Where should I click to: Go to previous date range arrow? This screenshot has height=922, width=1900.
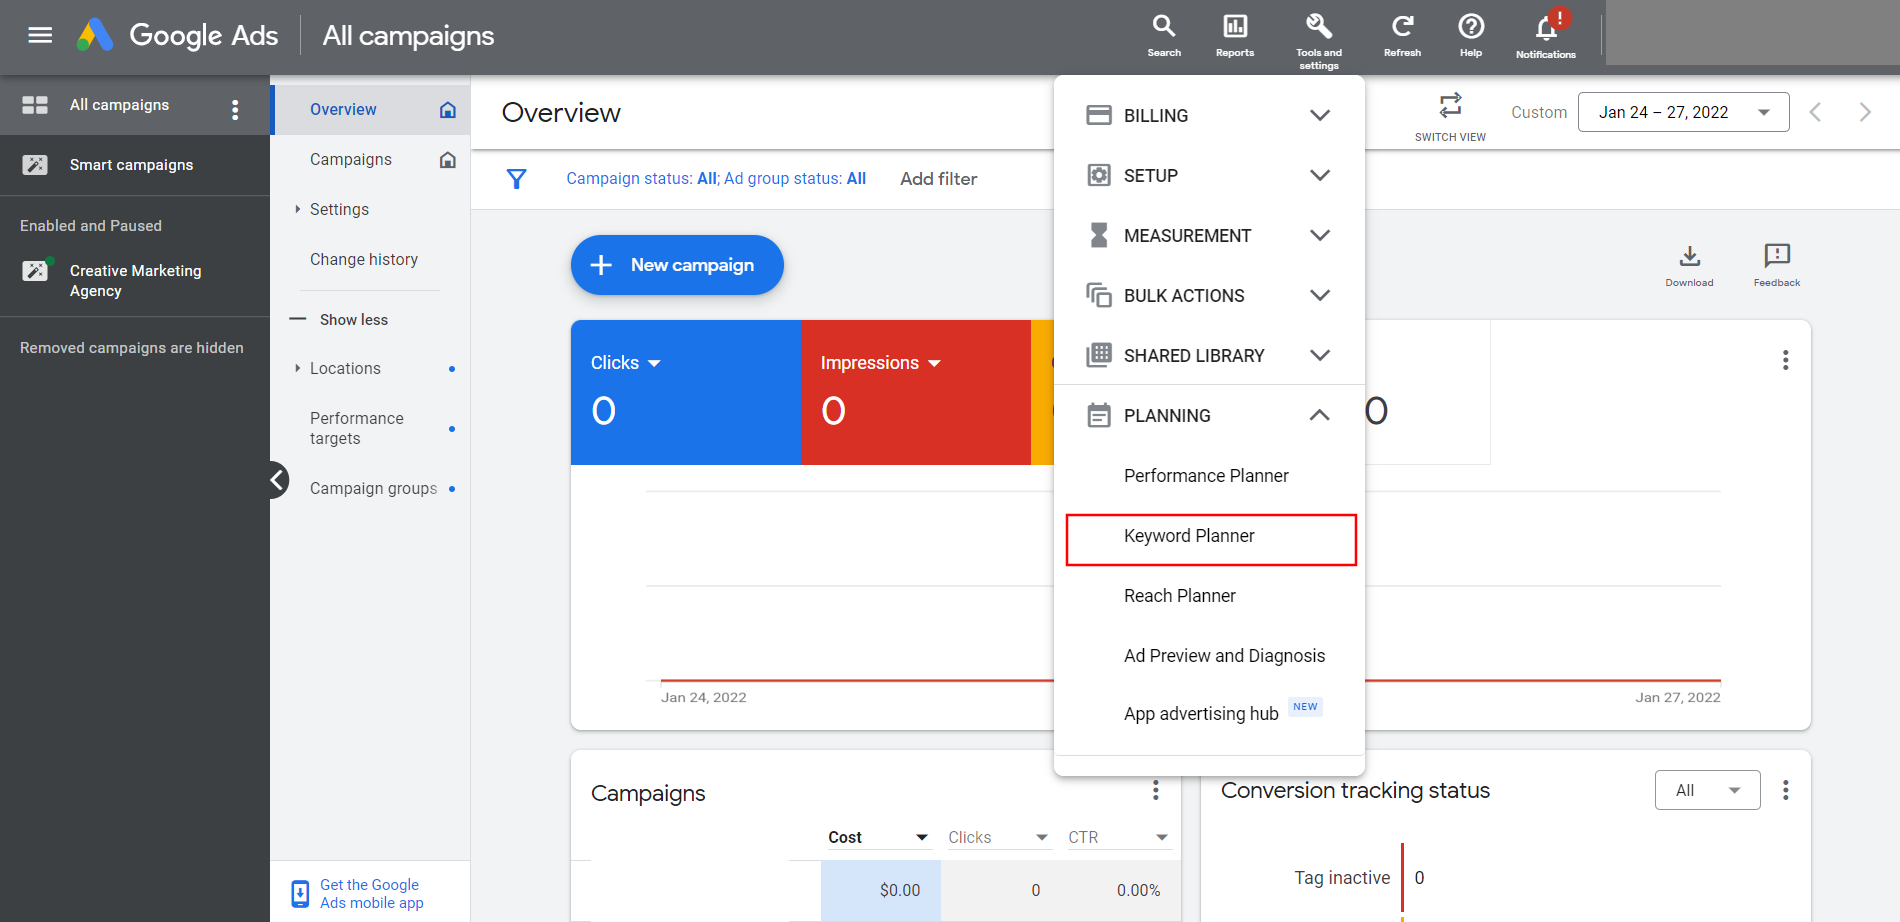[1815, 112]
